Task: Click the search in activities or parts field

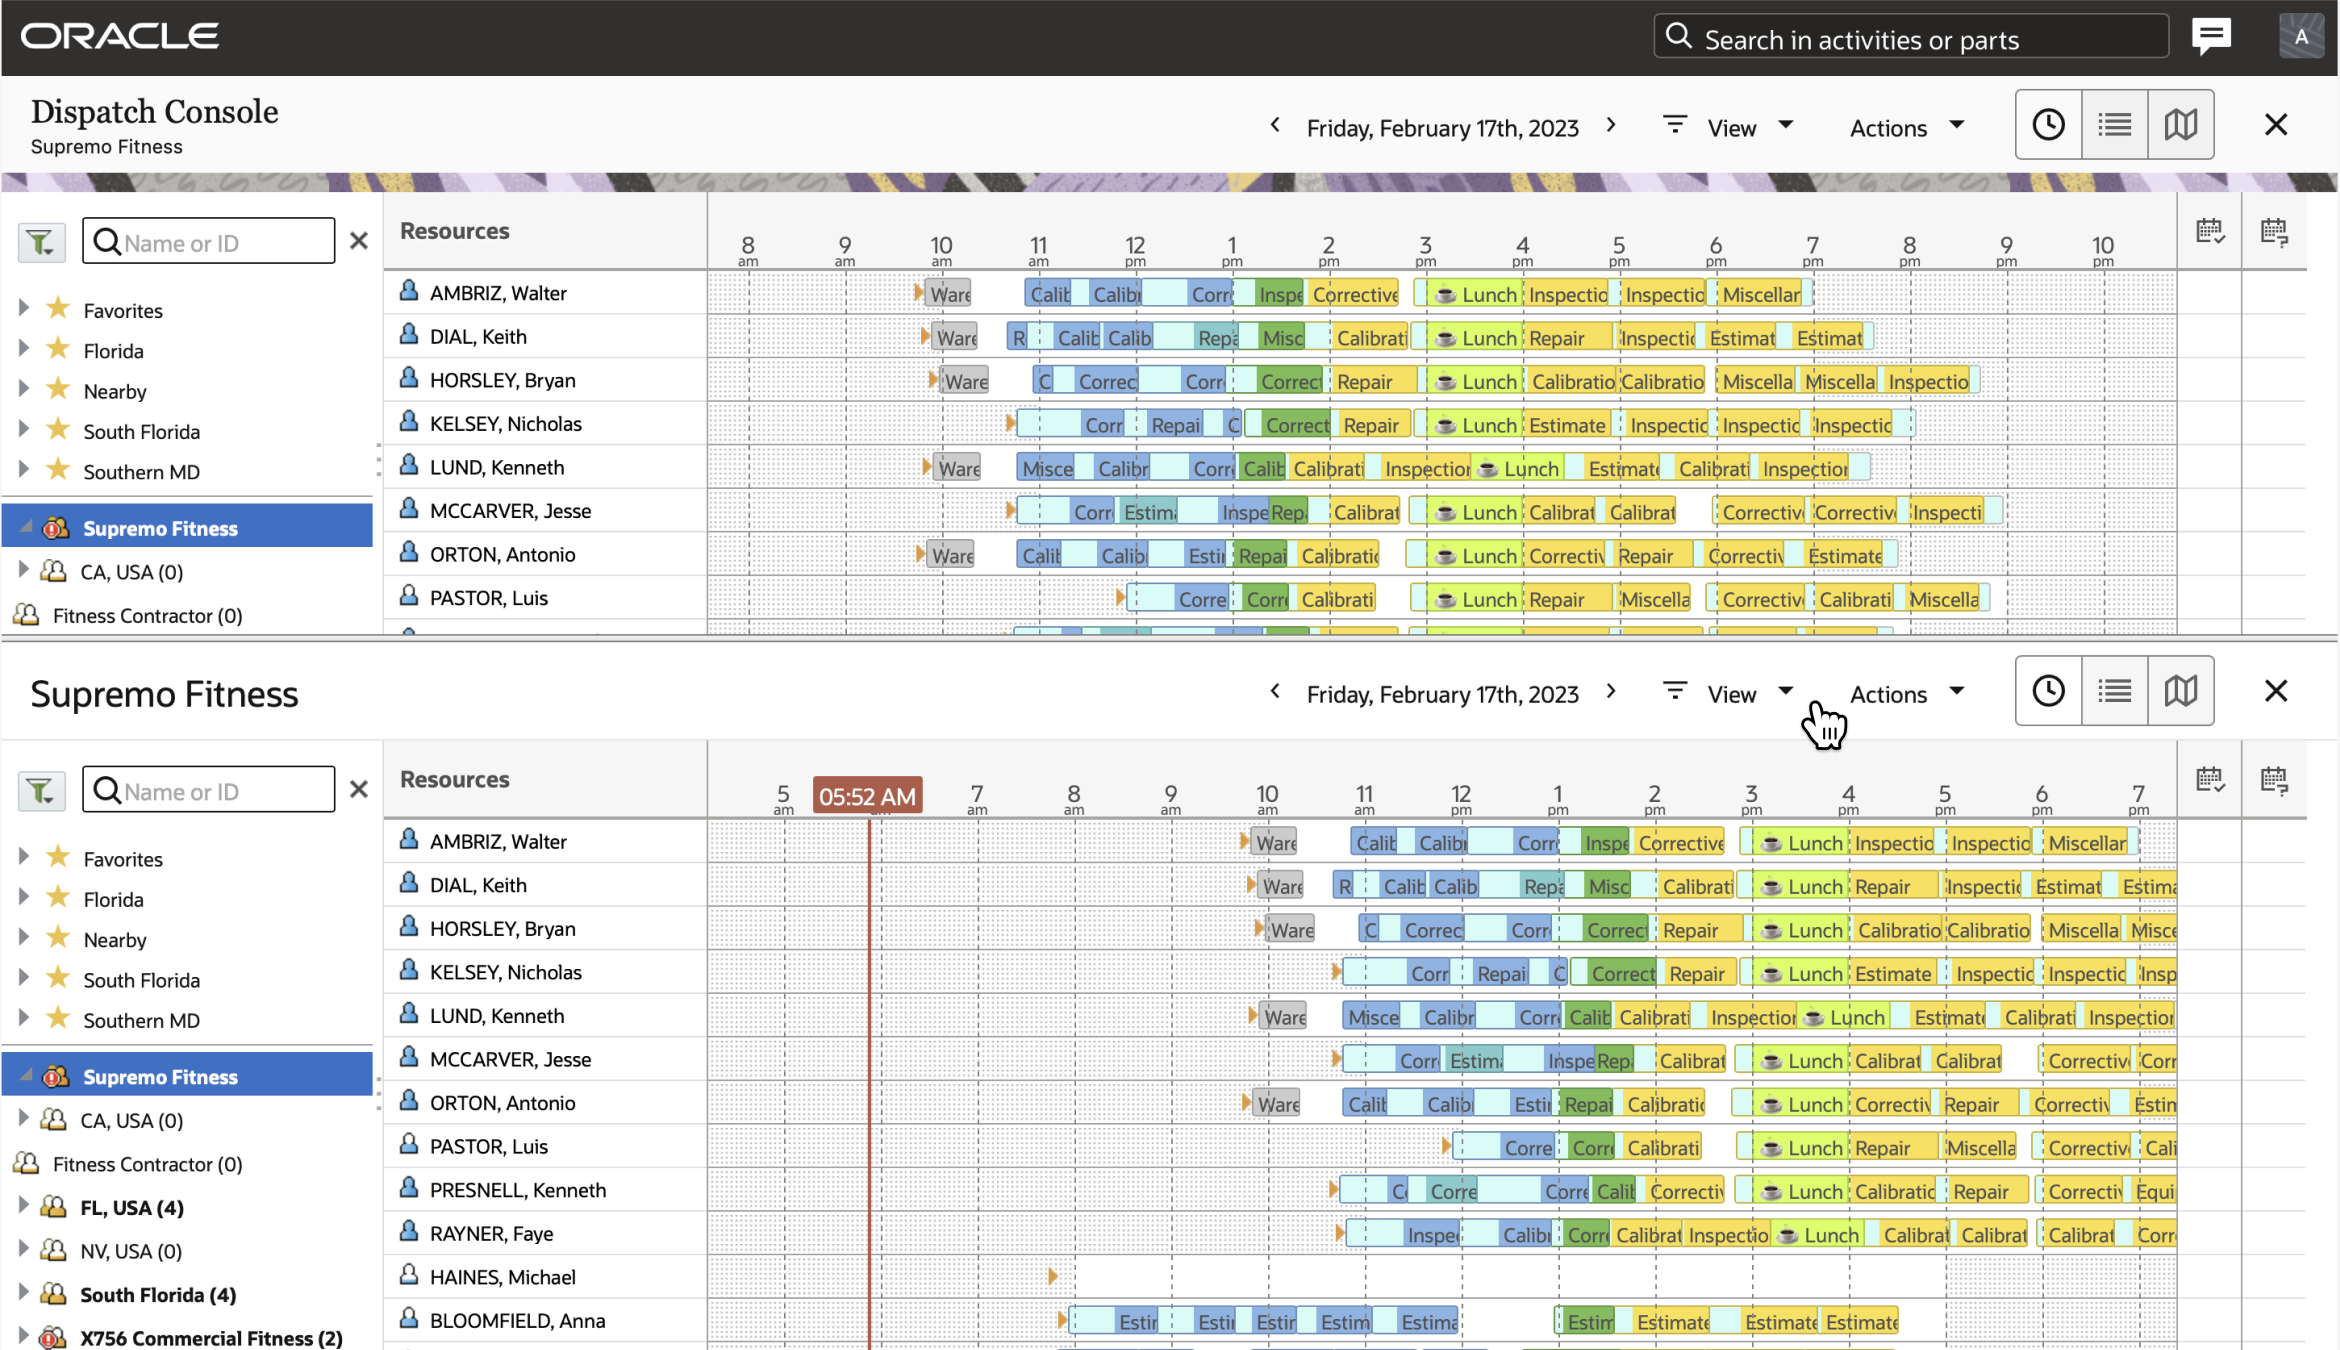Action: (1910, 37)
